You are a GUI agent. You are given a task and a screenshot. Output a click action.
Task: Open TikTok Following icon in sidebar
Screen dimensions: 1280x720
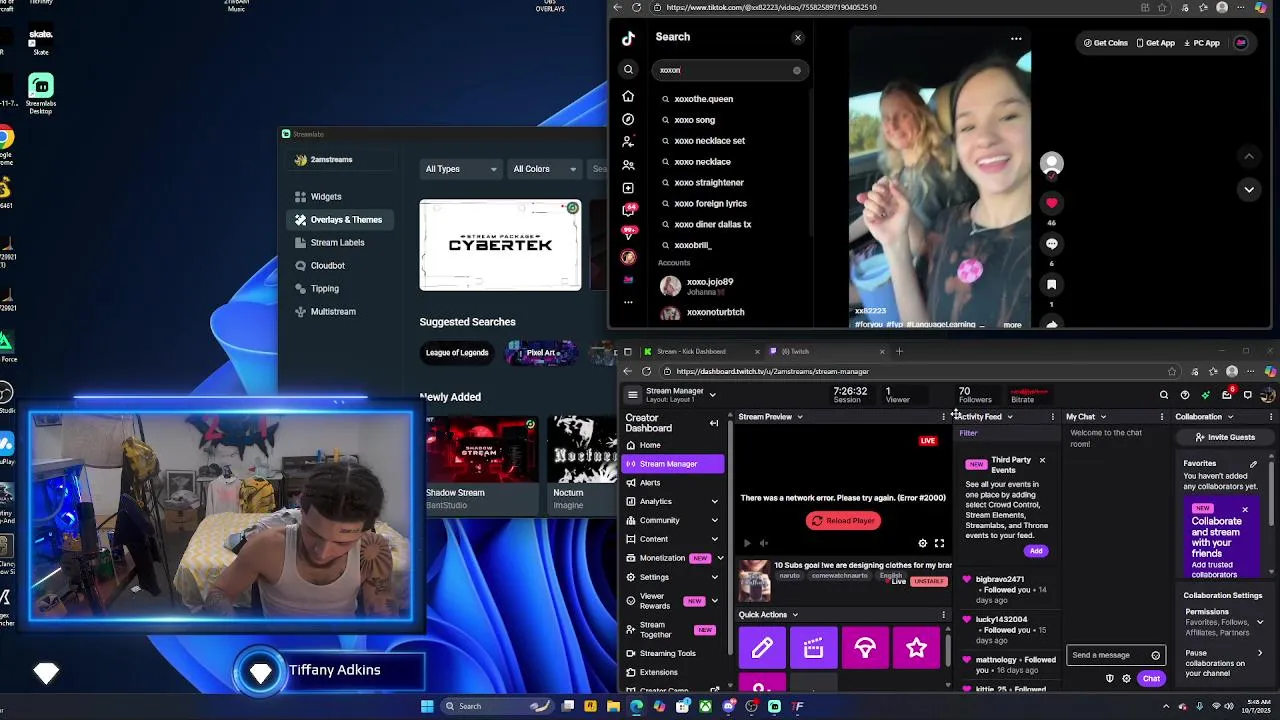coord(628,142)
